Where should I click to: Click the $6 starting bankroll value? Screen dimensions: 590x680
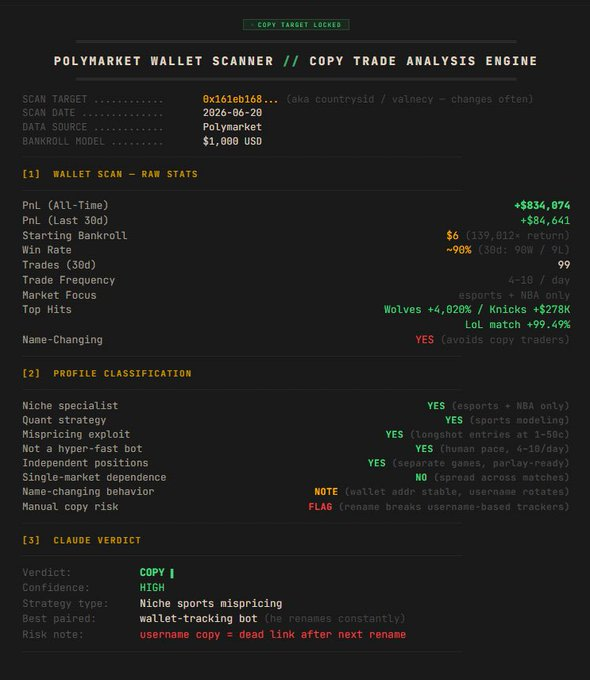(452, 235)
